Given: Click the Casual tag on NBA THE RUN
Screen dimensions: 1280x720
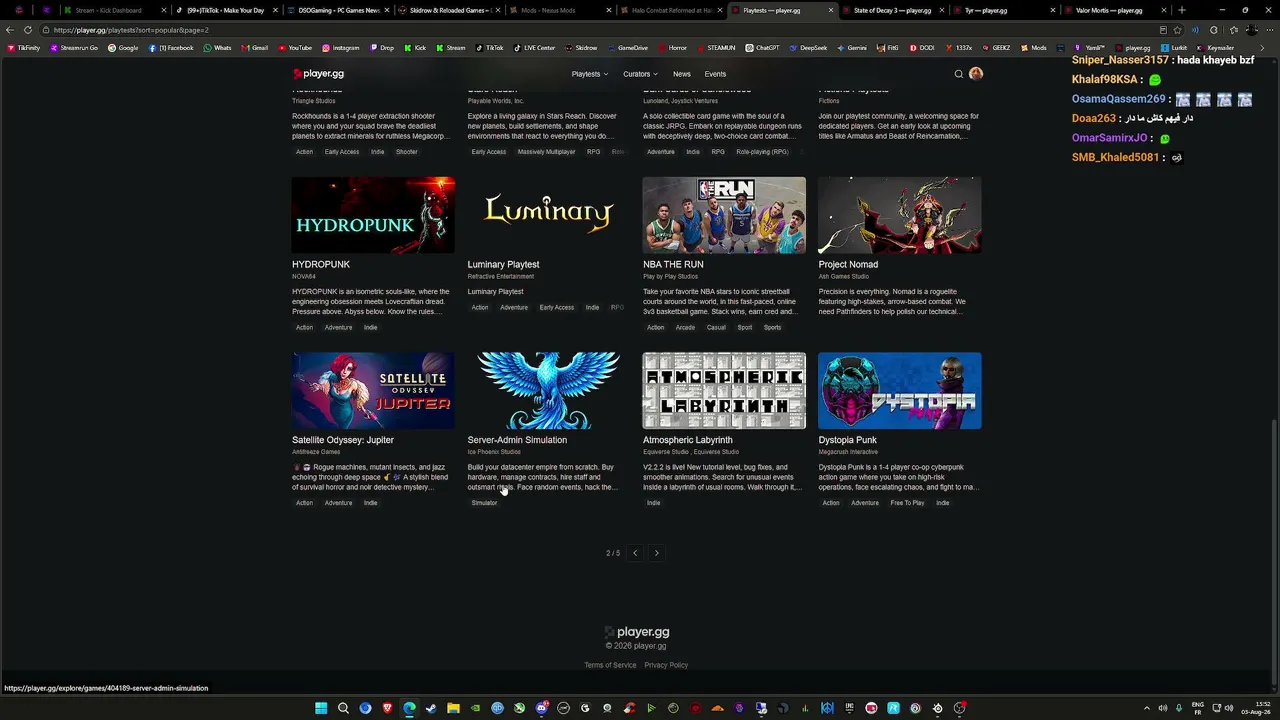Looking at the screenshot, I should [x=716, y=327].
